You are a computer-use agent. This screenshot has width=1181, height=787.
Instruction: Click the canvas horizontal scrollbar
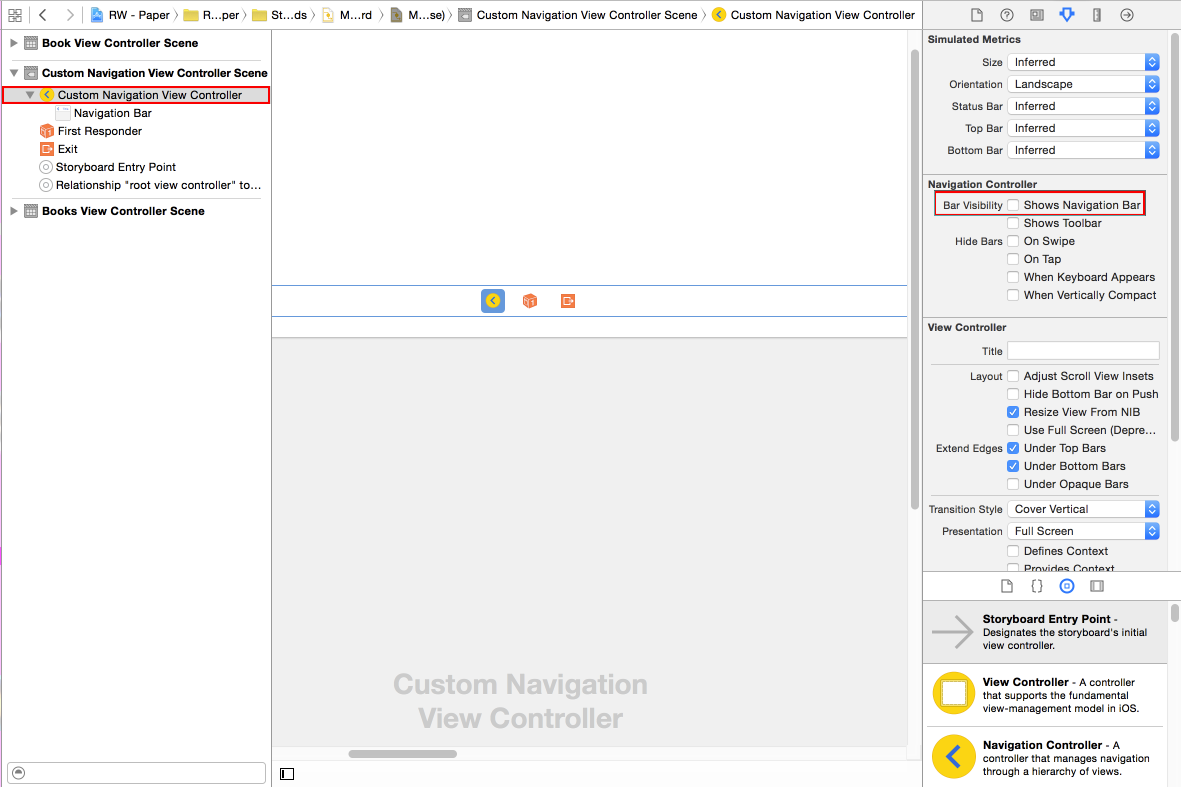[403, 754]
